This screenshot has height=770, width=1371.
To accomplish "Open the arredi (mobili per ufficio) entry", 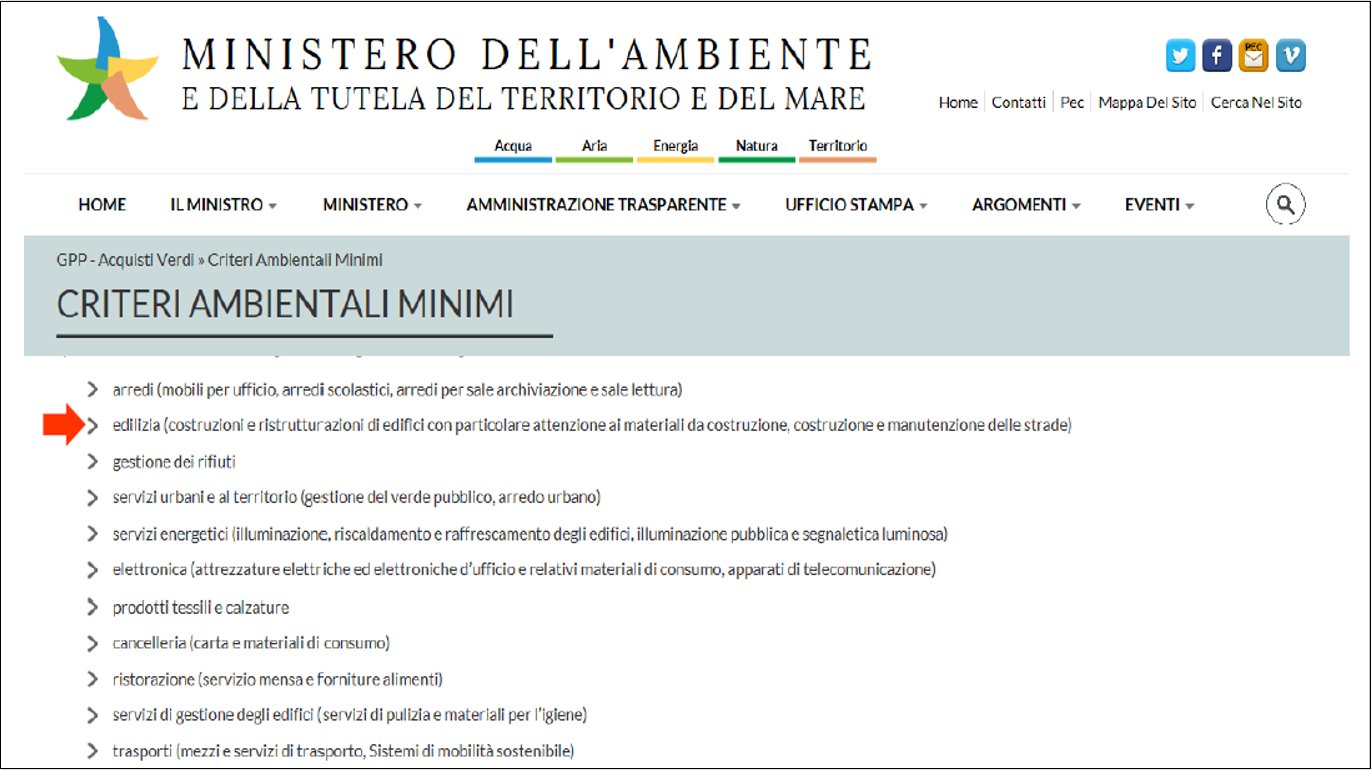I will [397, 389].
